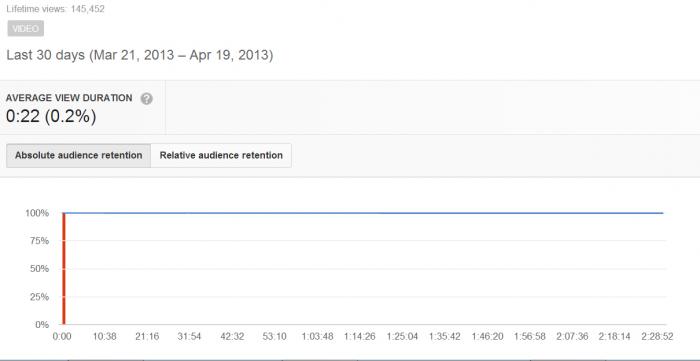Click the 1:14:26 time axis label

[360, 336]
